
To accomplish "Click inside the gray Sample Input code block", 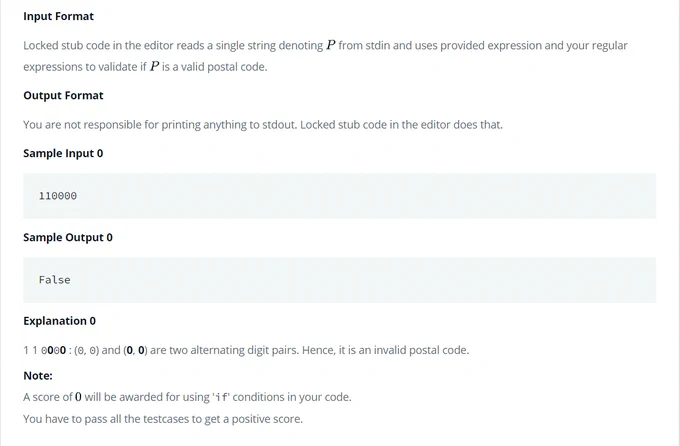I will (340, 196).
